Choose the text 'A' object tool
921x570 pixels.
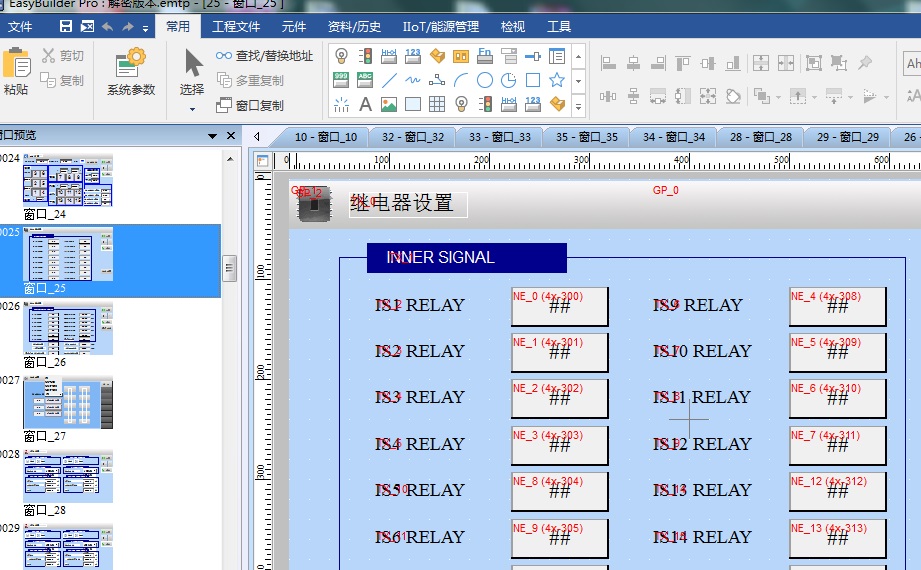[365, 104]
